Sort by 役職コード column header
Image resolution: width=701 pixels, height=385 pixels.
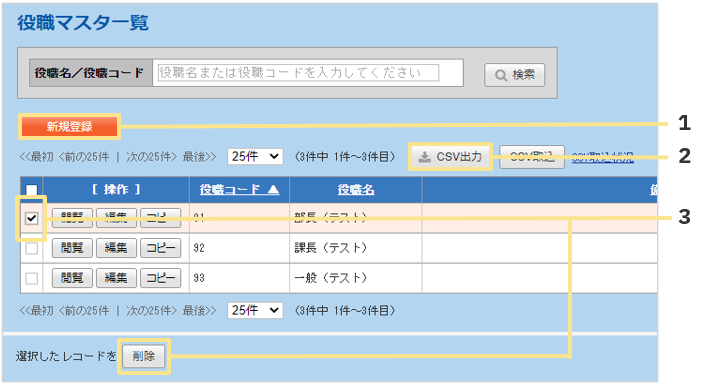239,190
